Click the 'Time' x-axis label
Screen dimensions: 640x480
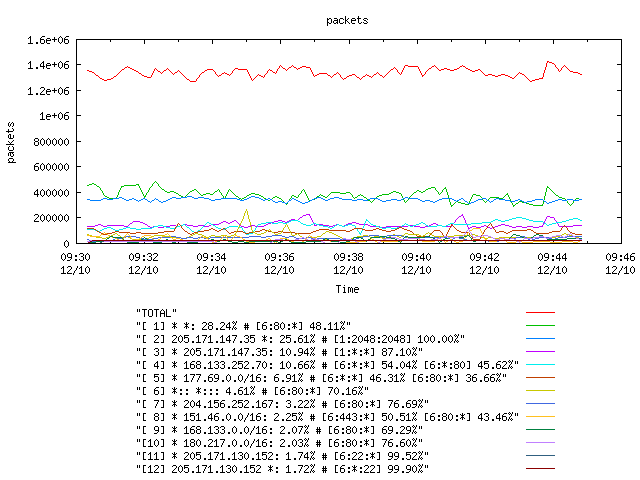coord(347,289)
